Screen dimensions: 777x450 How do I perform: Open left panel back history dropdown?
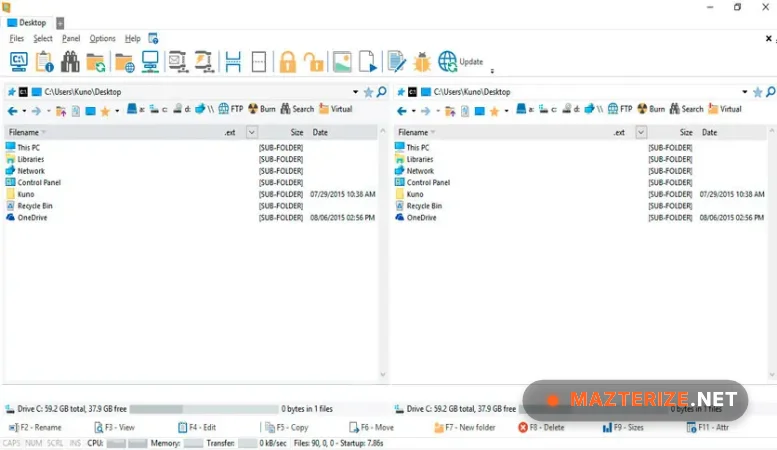pos(24,111)
